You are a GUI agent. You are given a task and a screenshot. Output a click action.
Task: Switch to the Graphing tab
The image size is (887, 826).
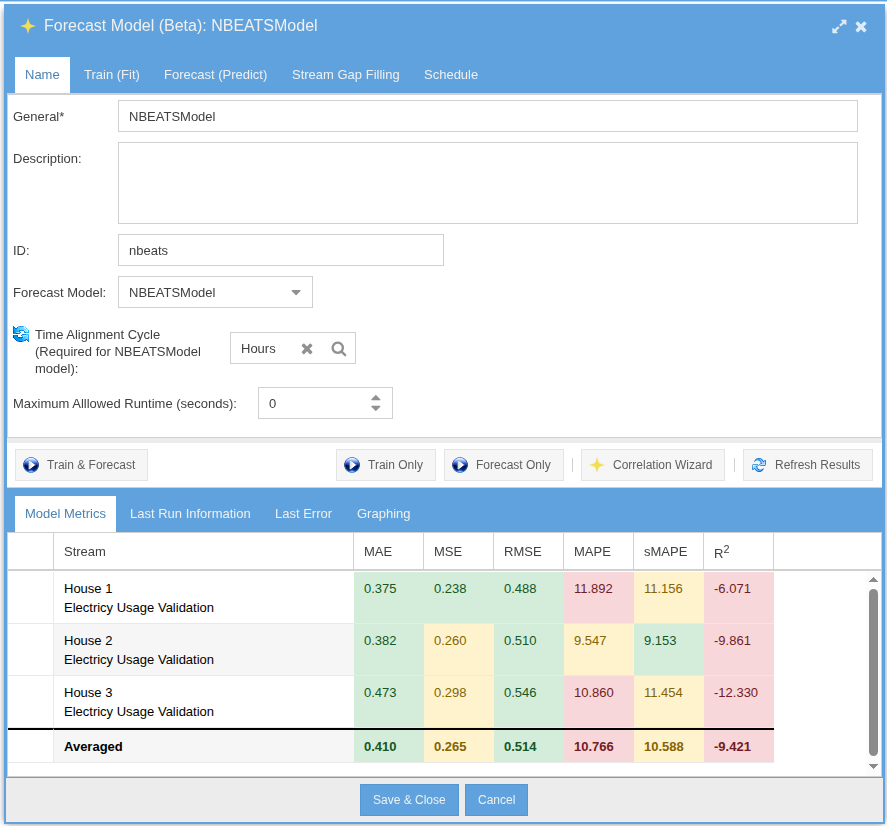coord(384,514)
